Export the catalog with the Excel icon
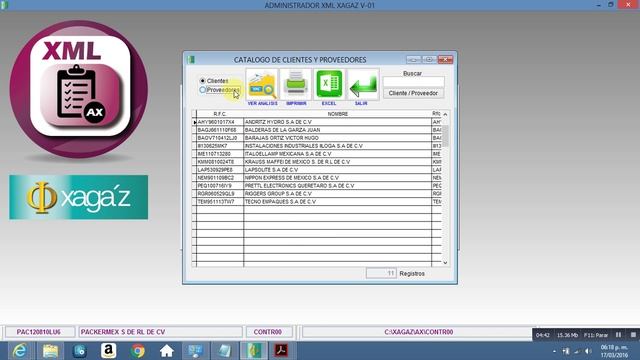Viewport: 640px width, 360px height. 329,85
